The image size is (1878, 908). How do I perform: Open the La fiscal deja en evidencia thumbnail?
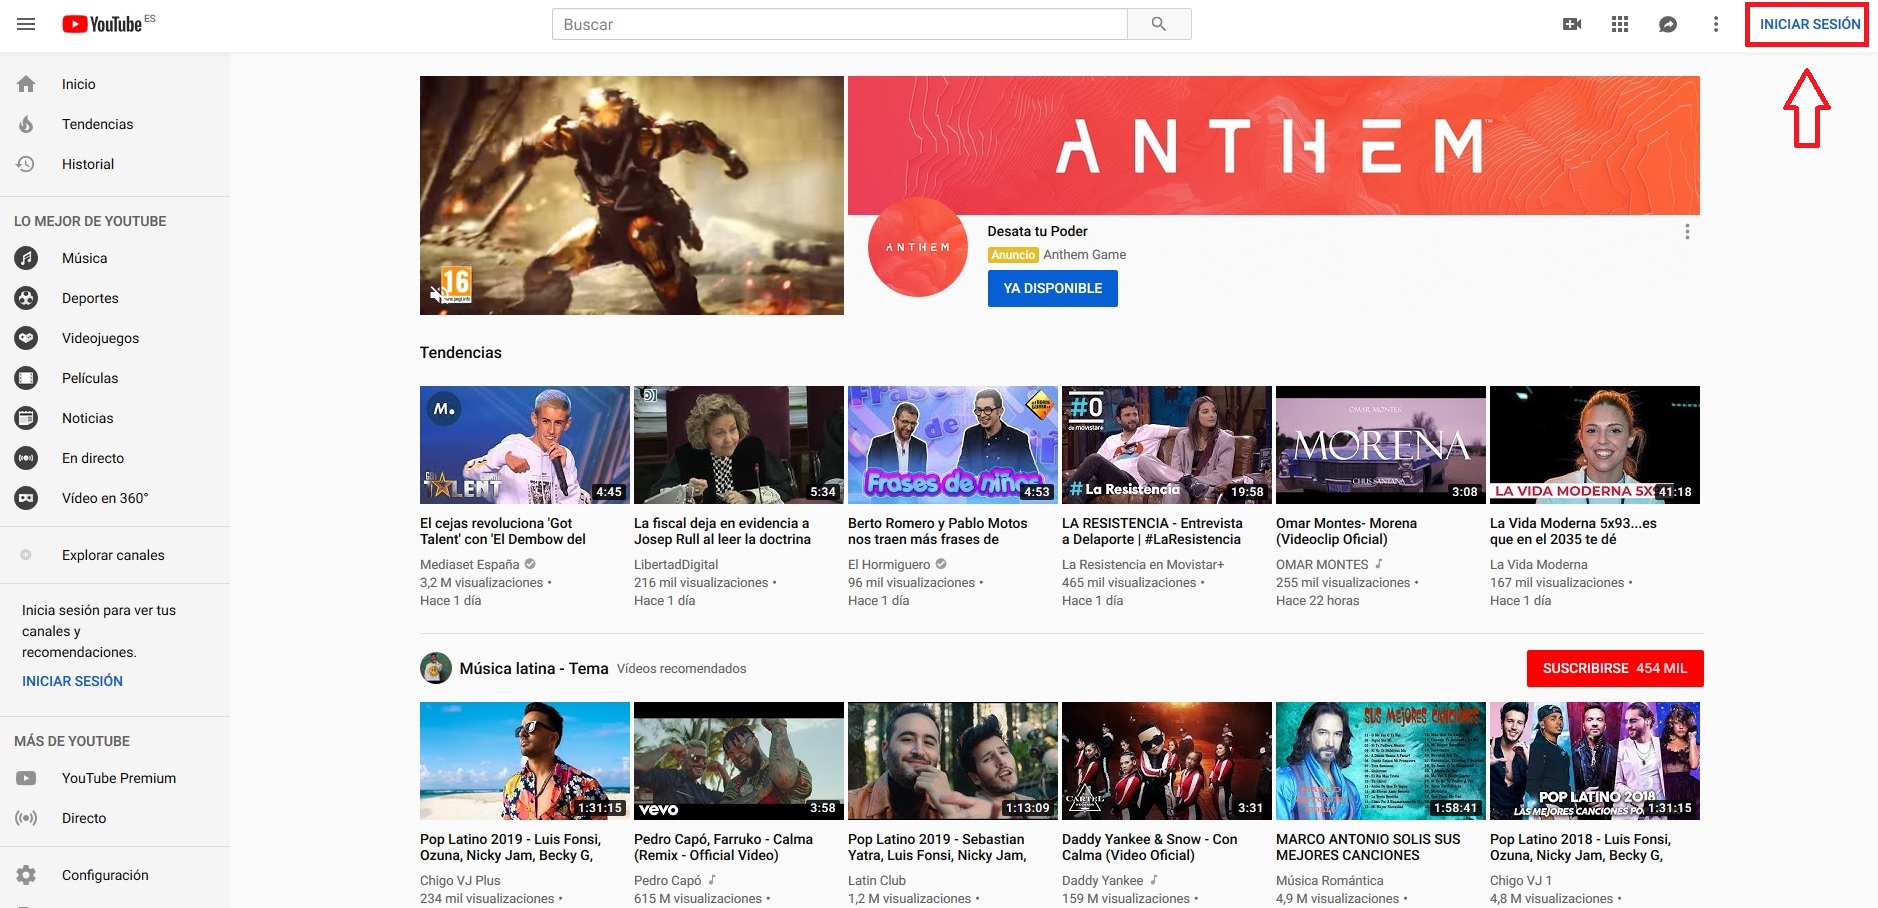click(x=739, y=444)
